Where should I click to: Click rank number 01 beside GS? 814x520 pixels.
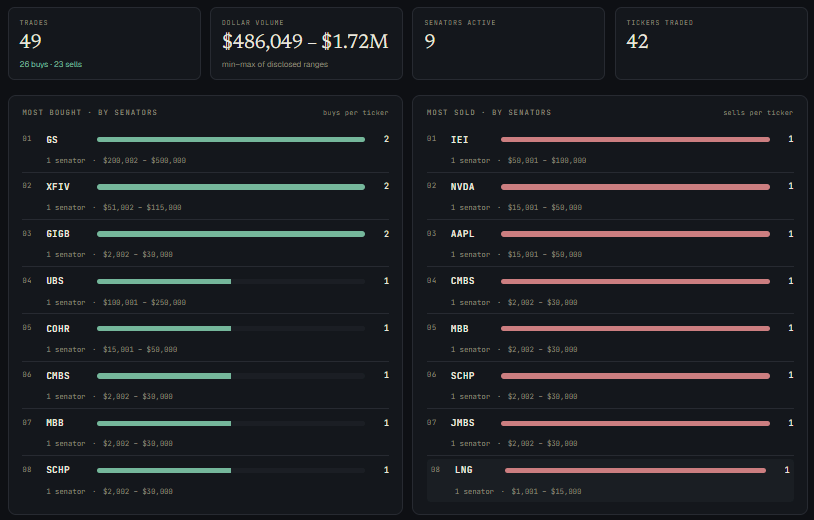pos(27,139)
